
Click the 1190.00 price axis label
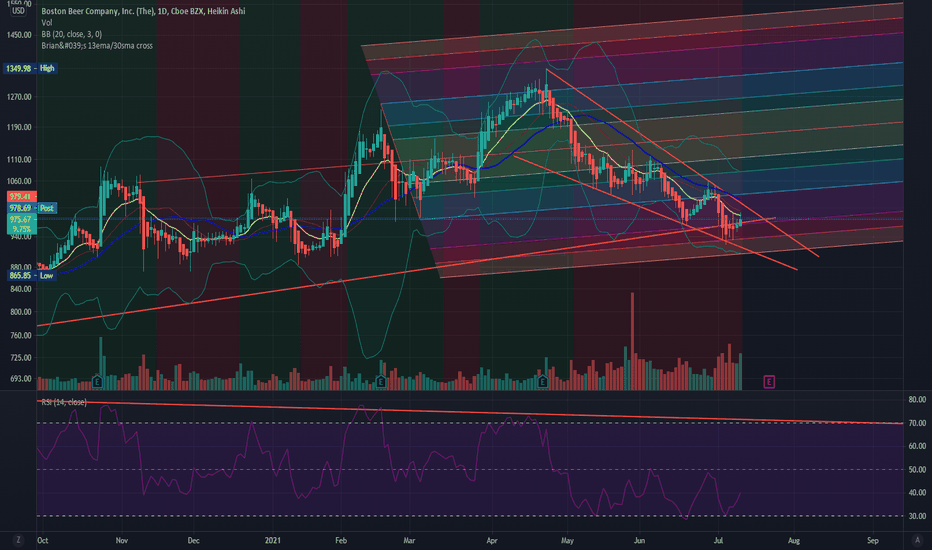coord(20,127)
